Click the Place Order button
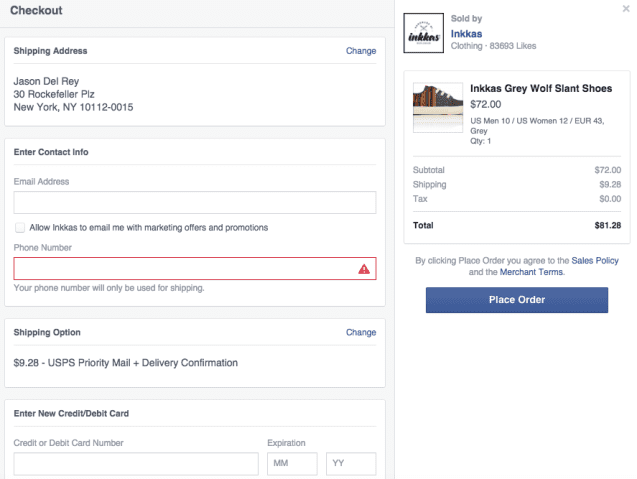 point(517,300)
